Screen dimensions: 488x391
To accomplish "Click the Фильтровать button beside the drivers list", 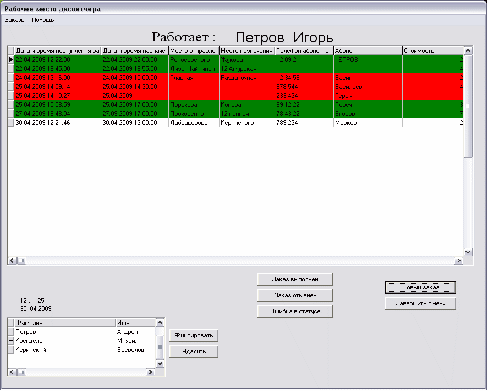I will (x=194, y=335).
